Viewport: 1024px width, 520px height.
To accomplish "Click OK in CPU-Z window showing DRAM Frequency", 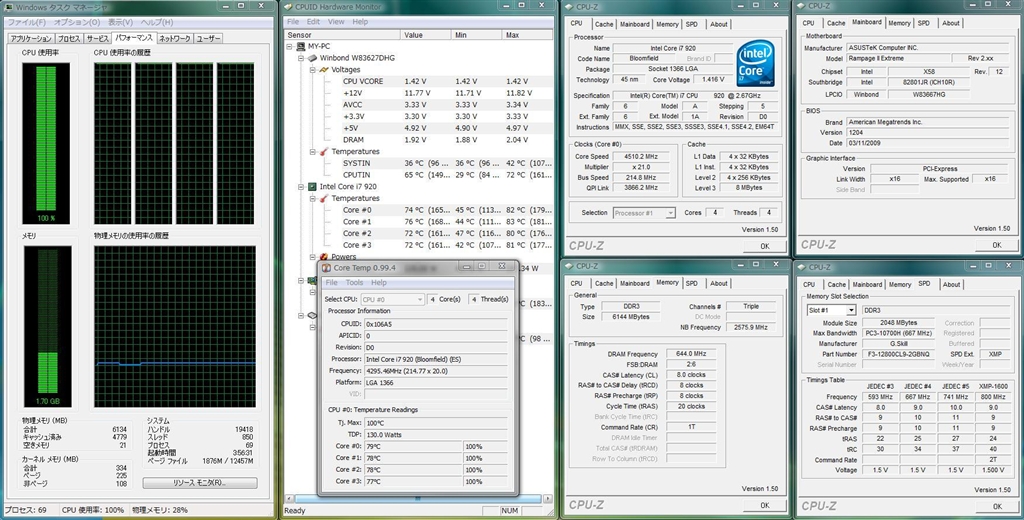I will click(x=765, y=506).
